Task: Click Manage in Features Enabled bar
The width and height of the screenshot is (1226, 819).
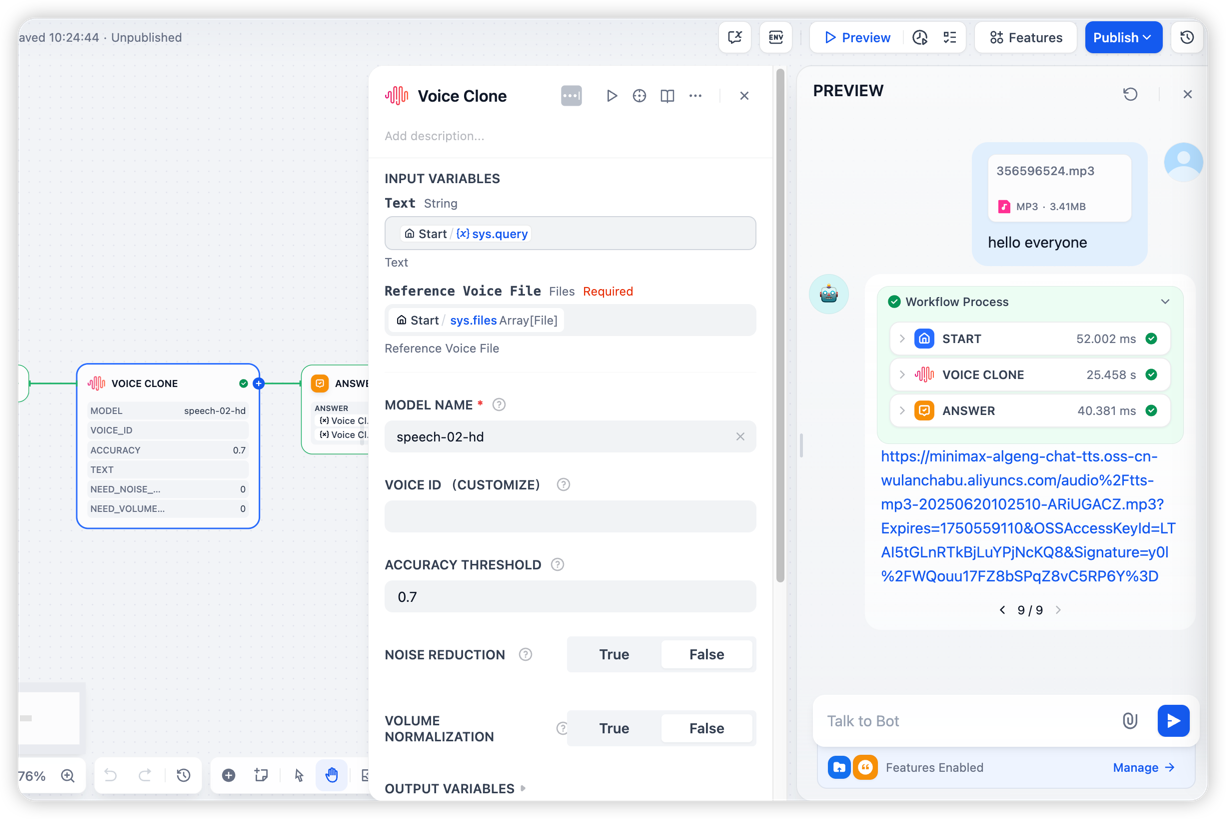Action: 1143,768
